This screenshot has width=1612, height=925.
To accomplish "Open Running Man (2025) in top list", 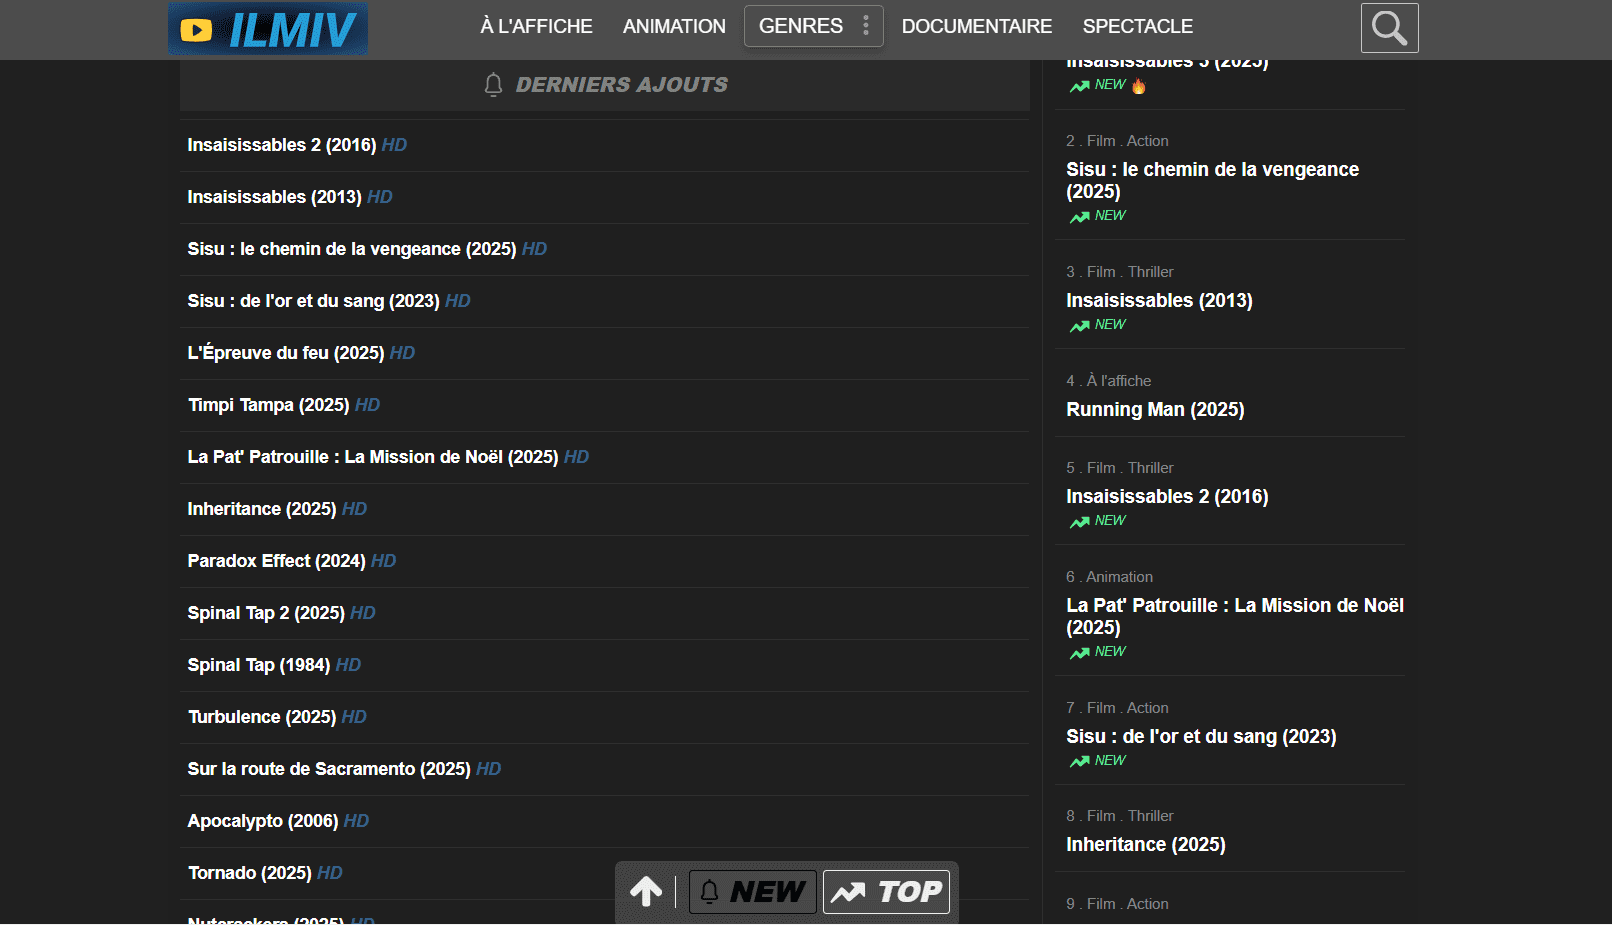I will [1155, 409].
